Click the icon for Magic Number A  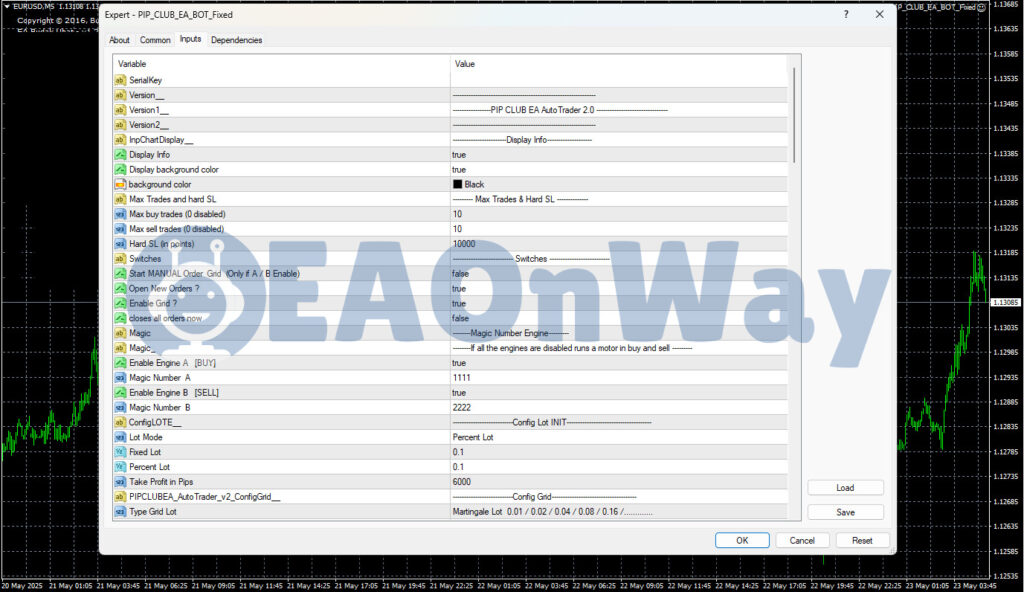point(120,378)
